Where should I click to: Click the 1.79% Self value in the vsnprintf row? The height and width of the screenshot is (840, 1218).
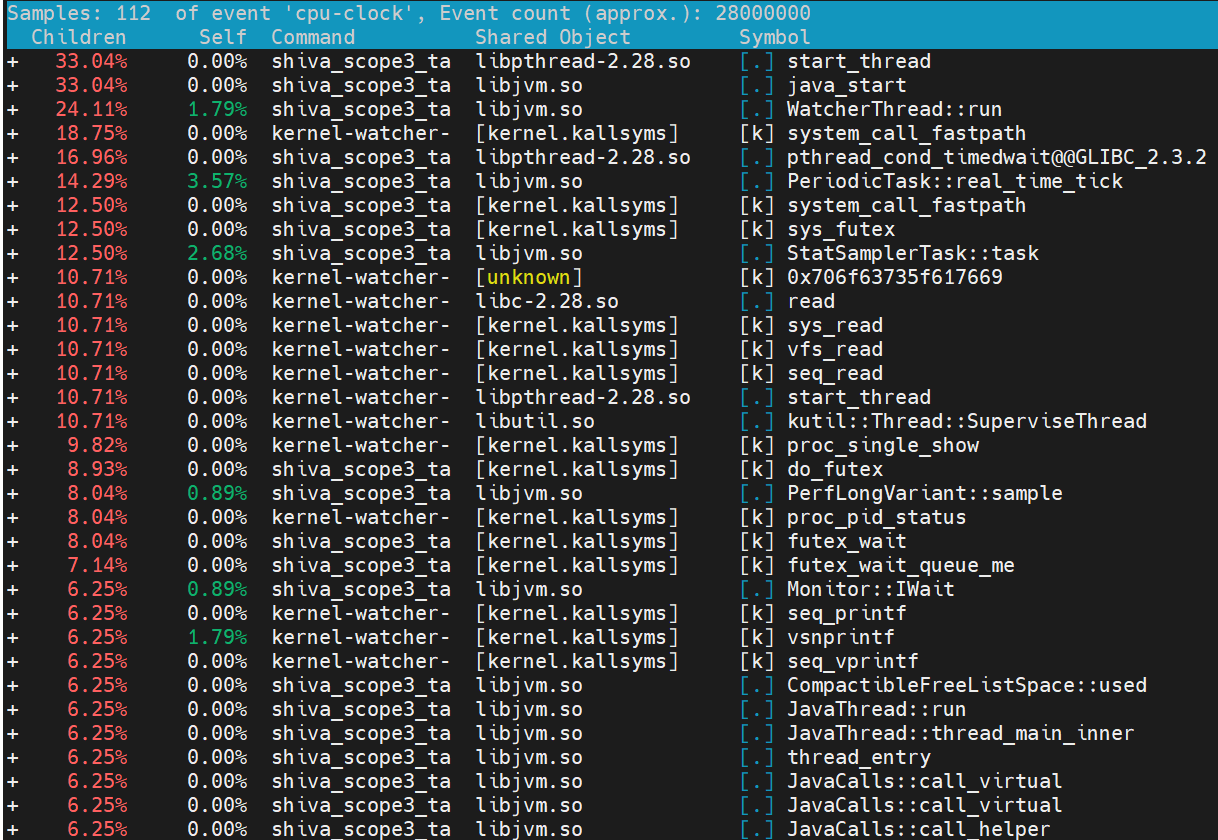tap(217, 638)
